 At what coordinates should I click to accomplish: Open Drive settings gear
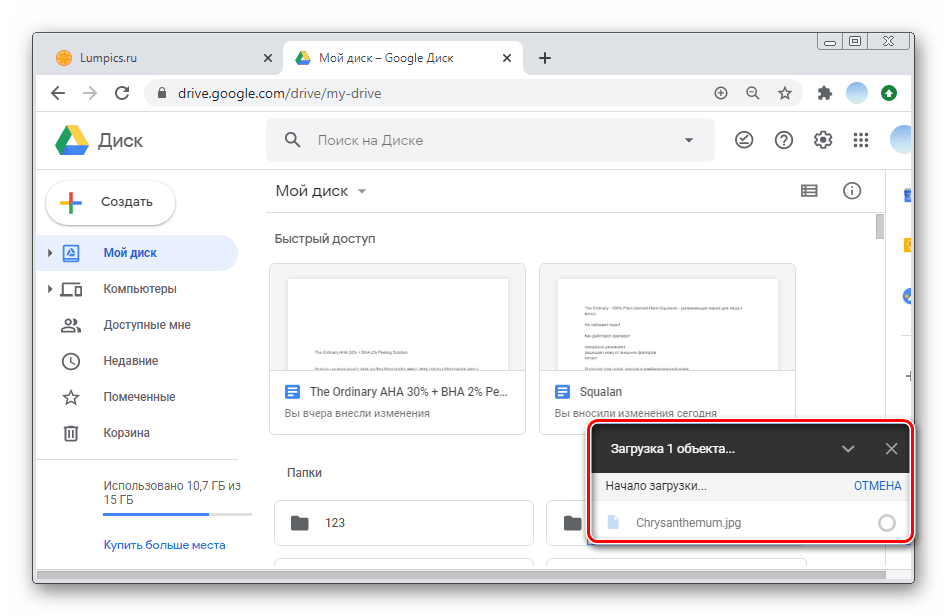tap(823, 140)
